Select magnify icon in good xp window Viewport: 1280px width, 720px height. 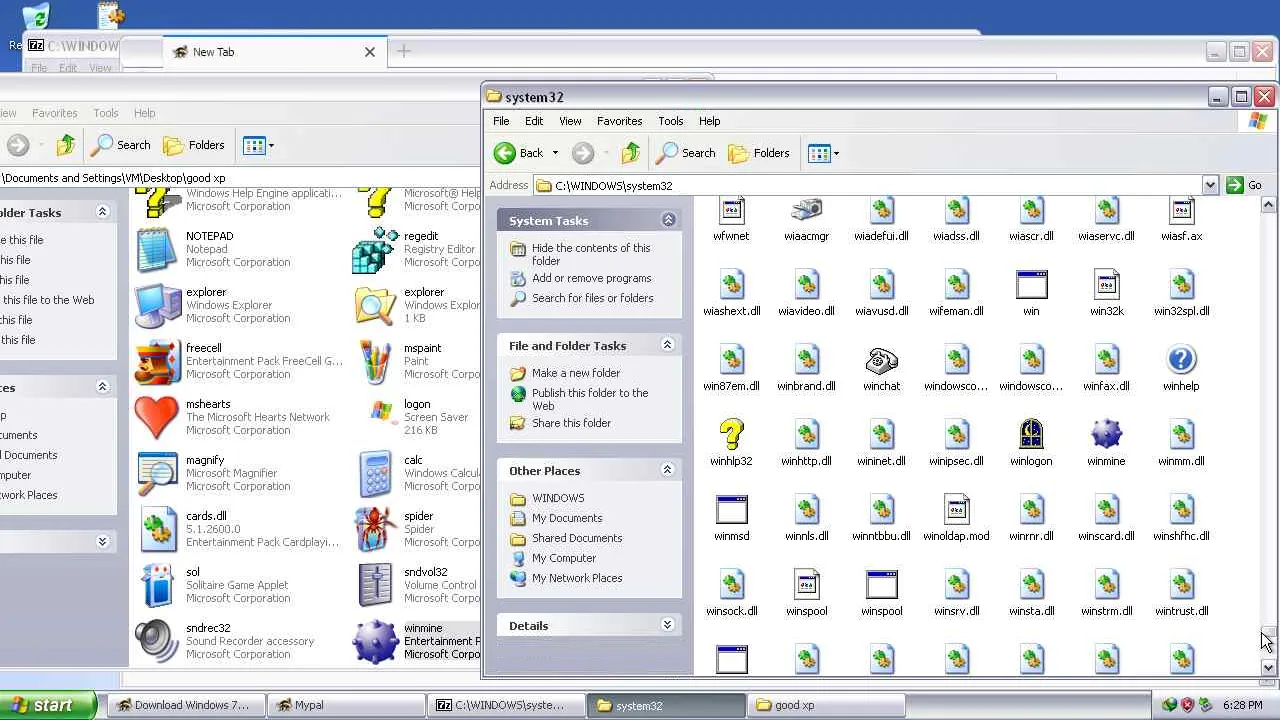(x=157, y=474)
